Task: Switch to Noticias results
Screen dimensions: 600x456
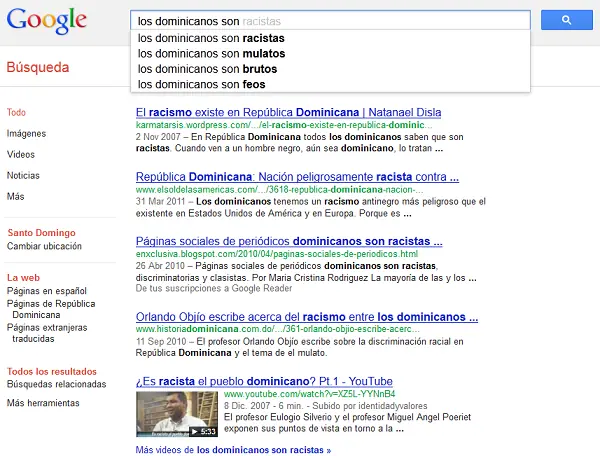Action: point(23,176)
